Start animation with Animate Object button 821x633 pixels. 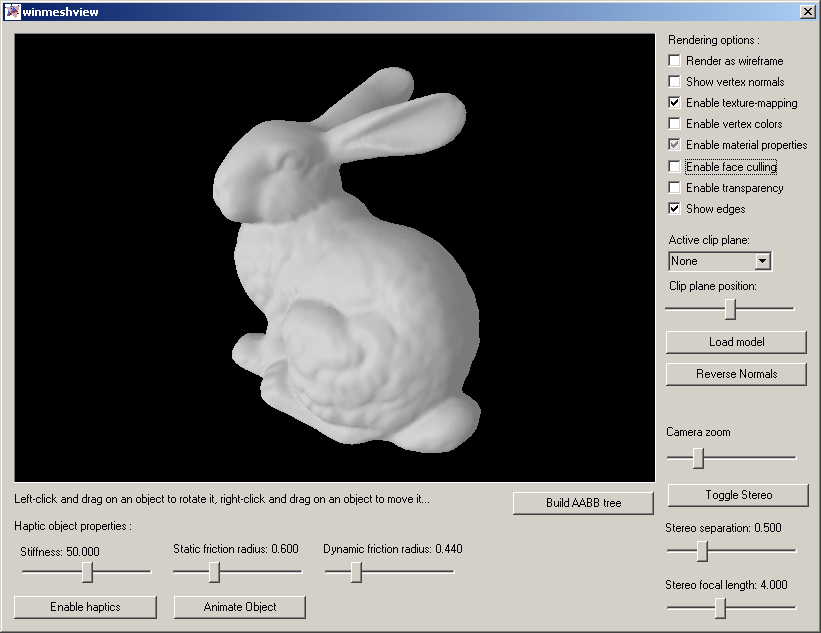pos(240,607)
